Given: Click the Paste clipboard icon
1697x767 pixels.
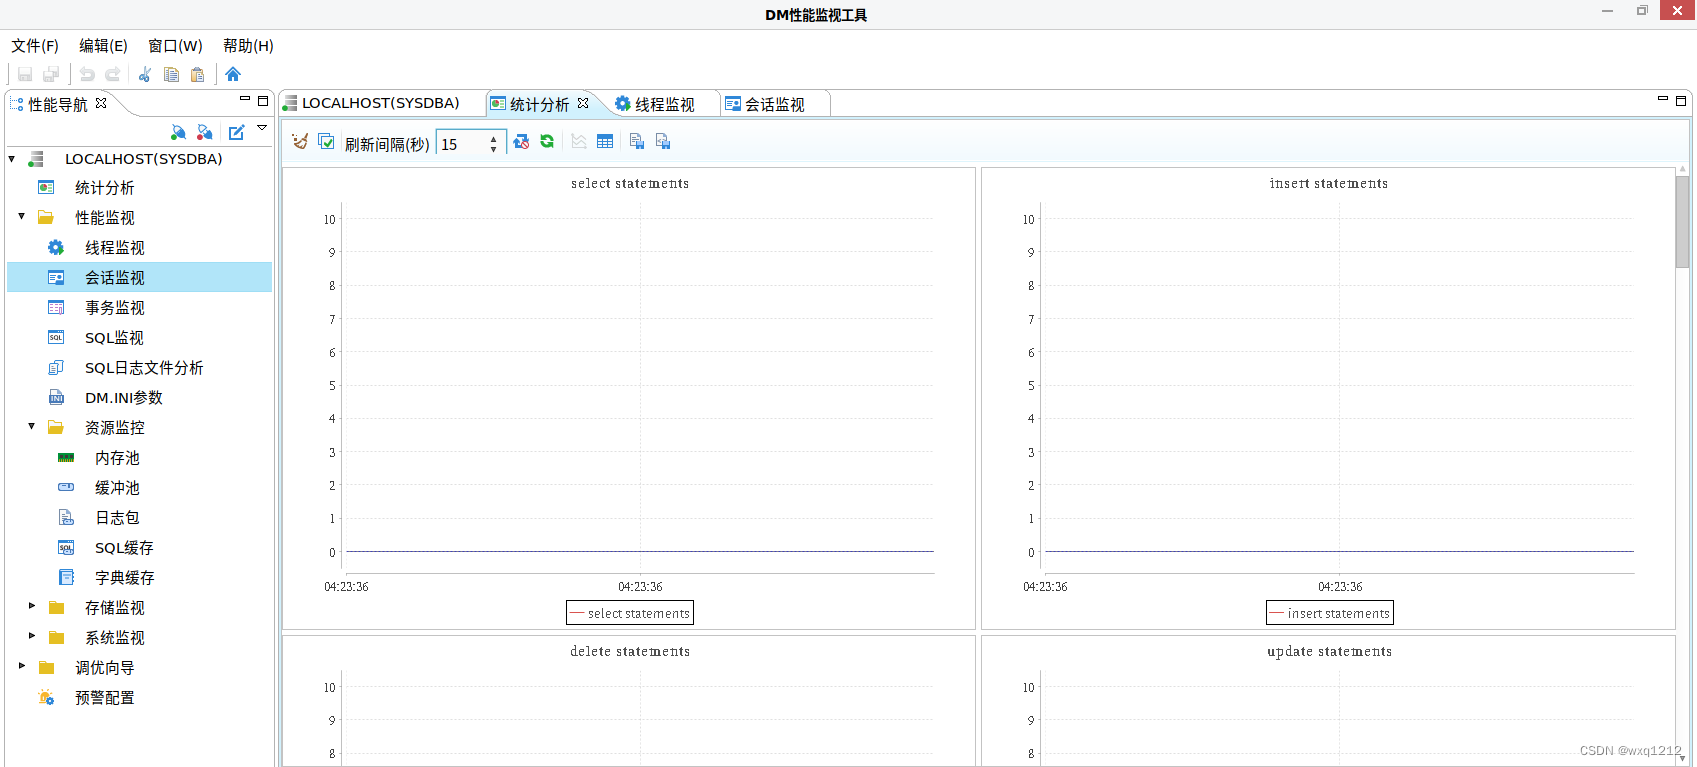Looking at the screenshot, I should tap(198, 74).
